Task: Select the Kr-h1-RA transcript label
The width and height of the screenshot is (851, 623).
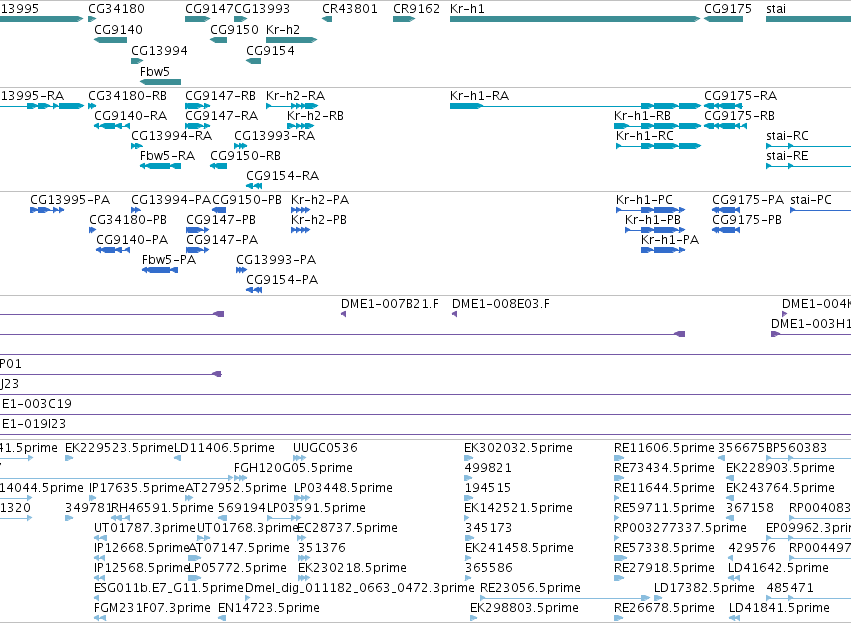Action: click(x=479, y=96)
